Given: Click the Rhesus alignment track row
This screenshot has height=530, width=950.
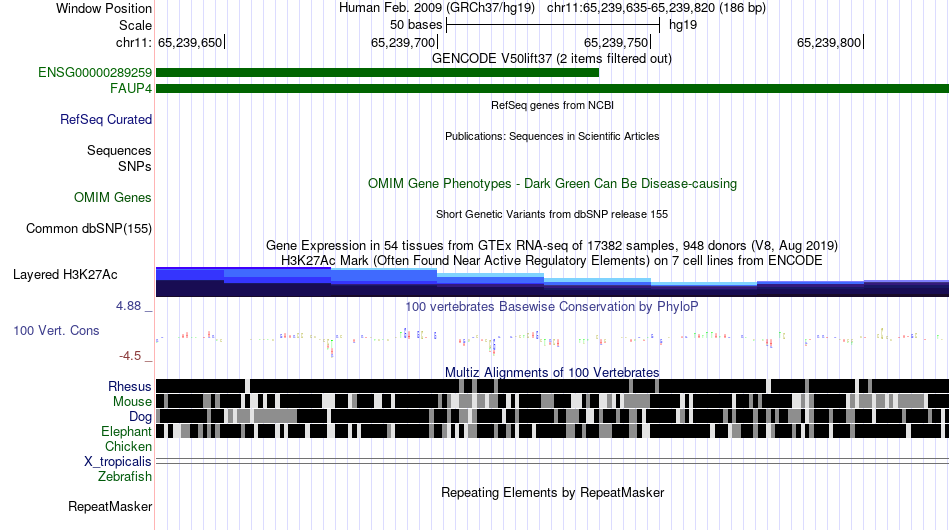Looking at the screenshot, I should click(x=553, y=386).
